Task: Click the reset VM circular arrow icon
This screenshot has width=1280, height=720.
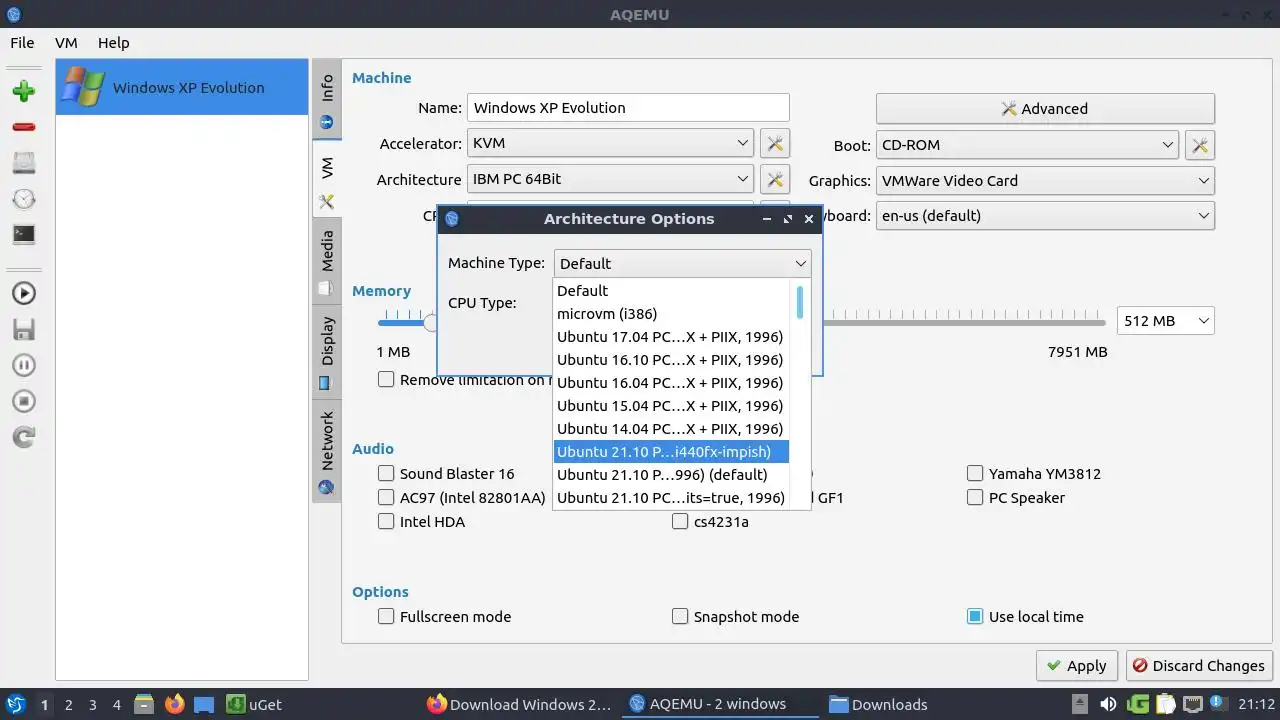Action: [24, 437]
